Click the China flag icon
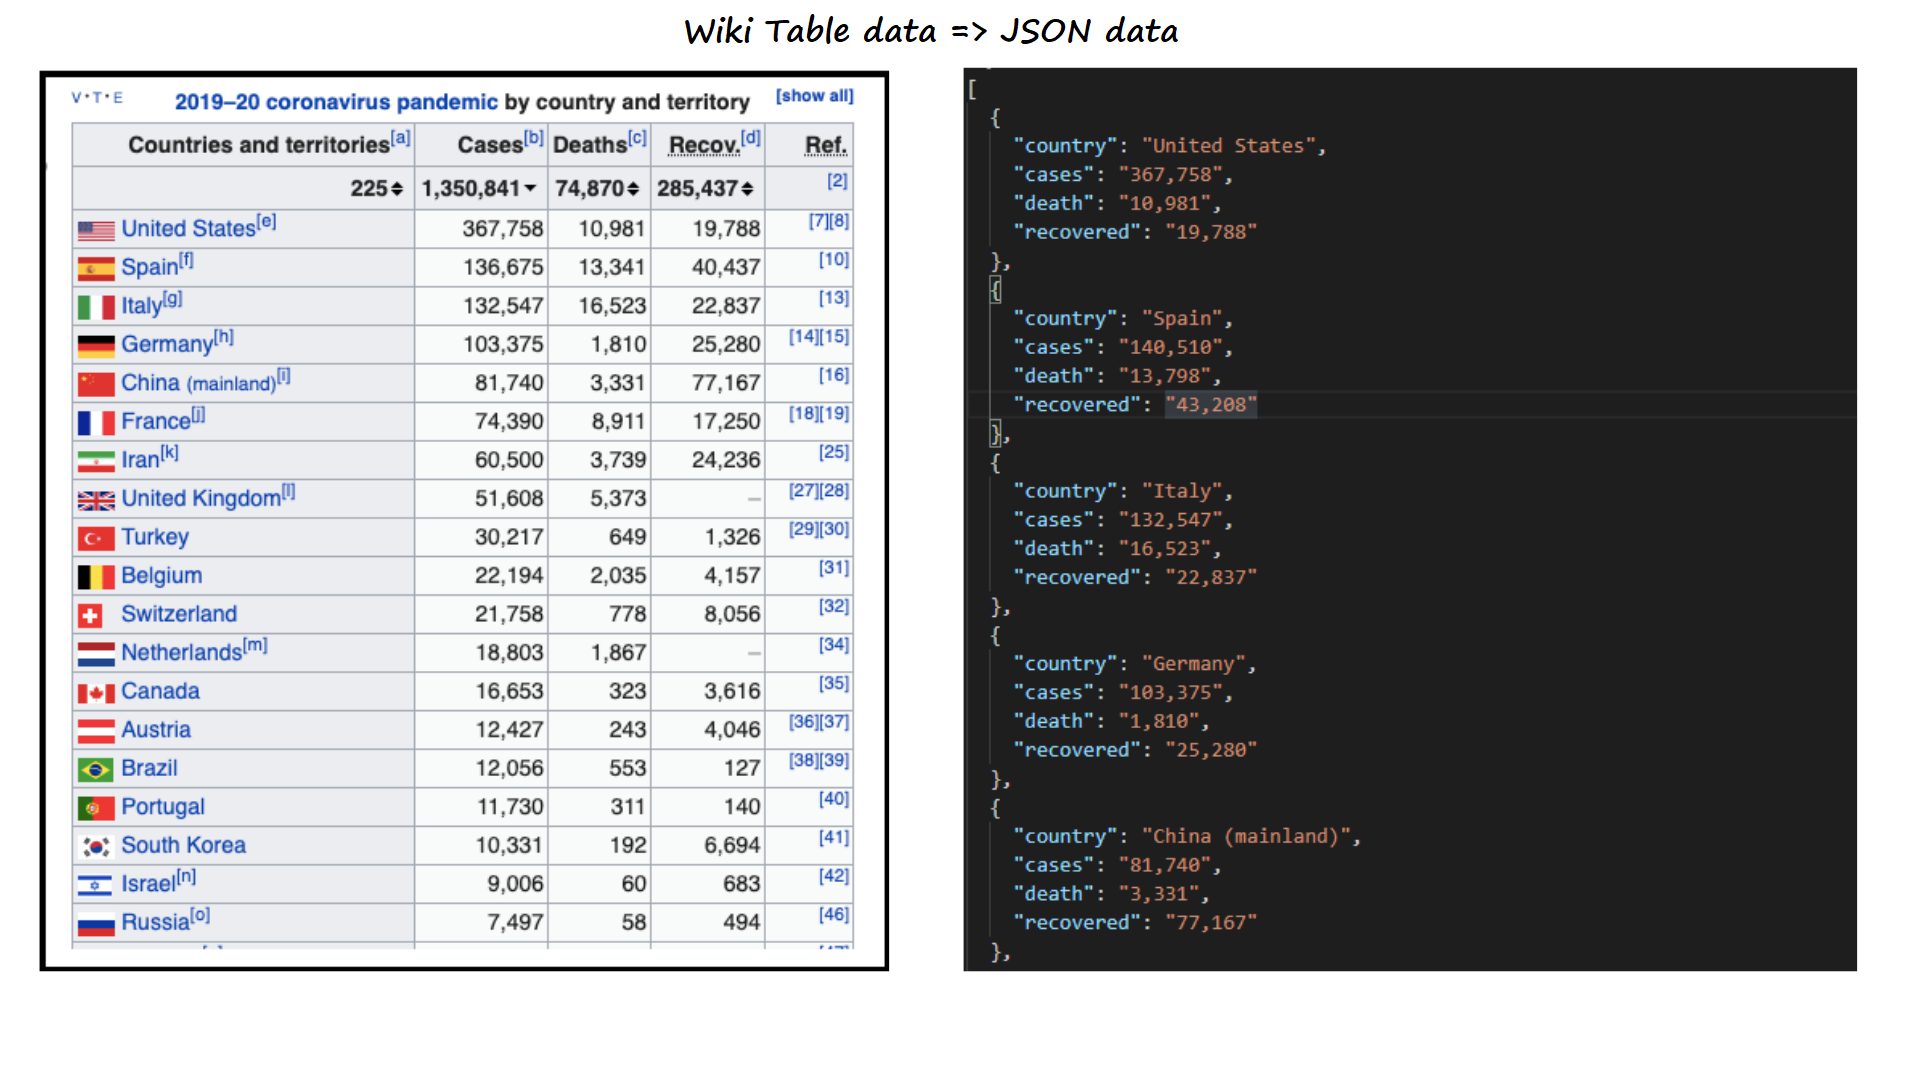This screenshot has height=1080, width=1920. (x=96, y=384)
